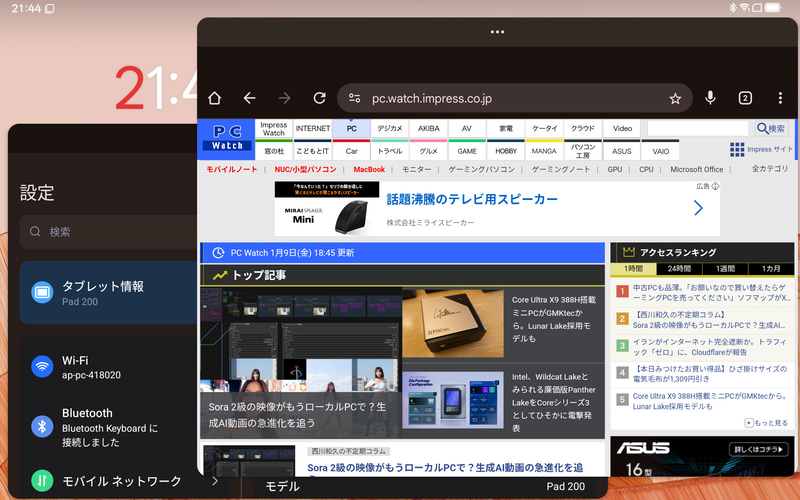
Task: Click the blue arrow on speaker ad
Action: (x=698, y=208)
